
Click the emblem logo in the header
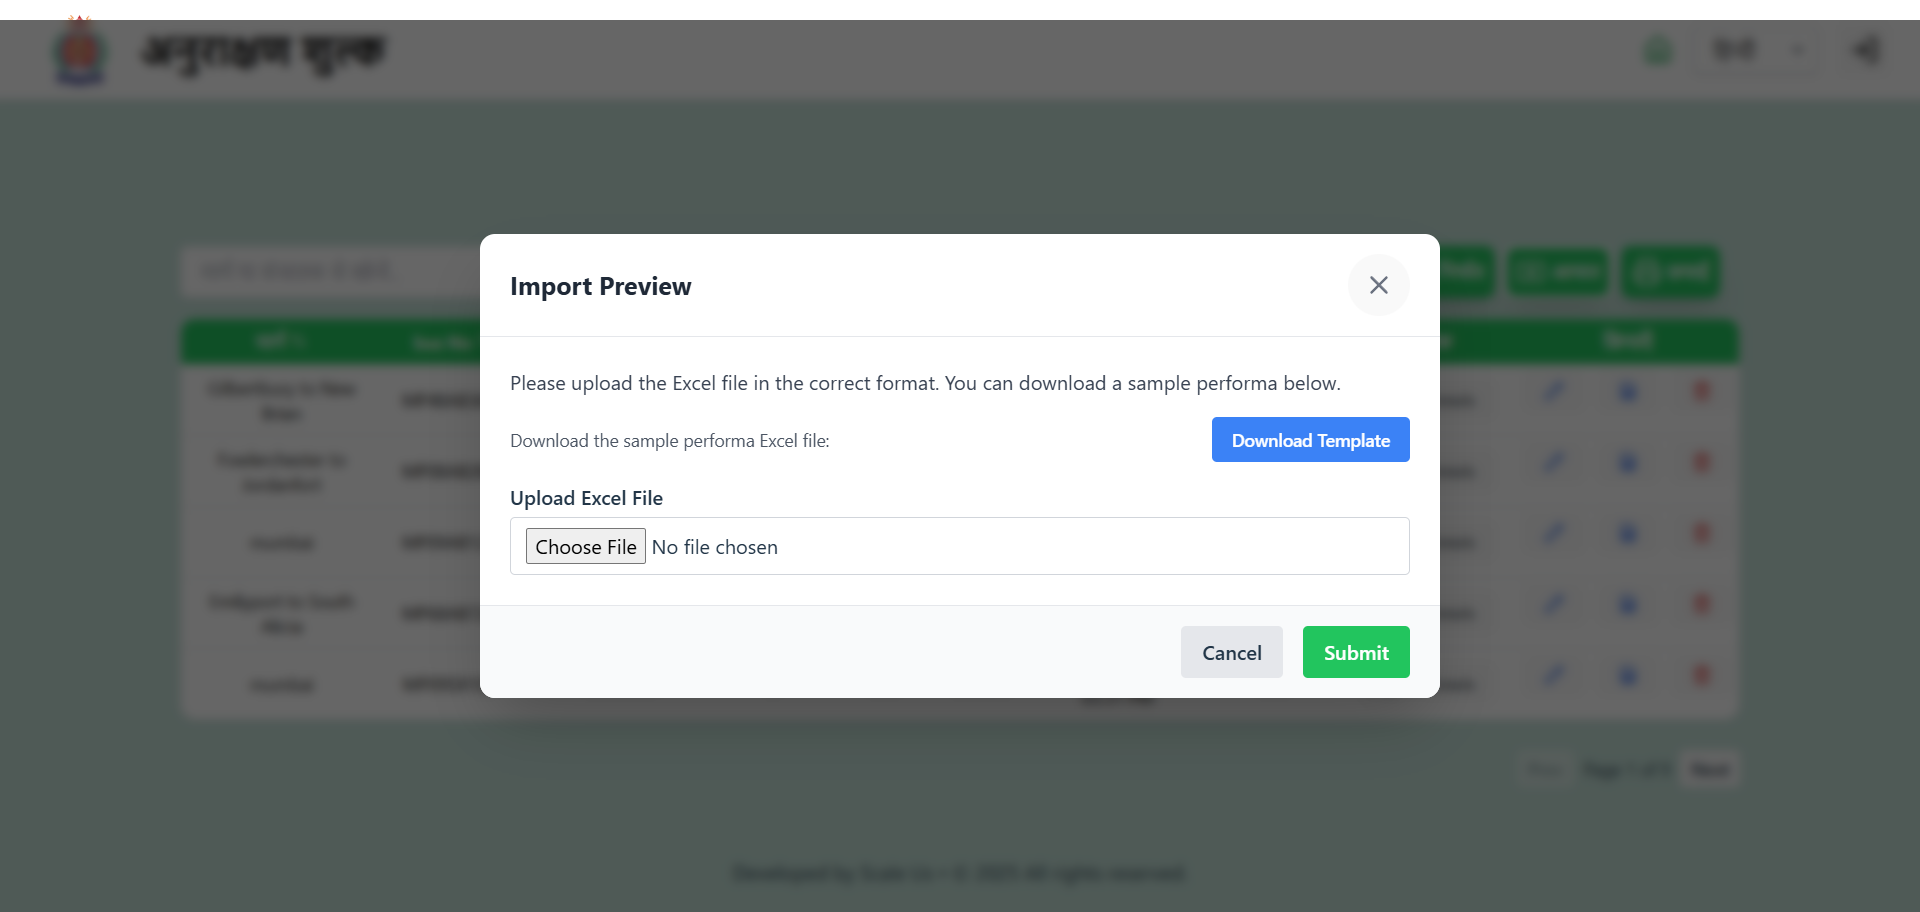point(80,50)
